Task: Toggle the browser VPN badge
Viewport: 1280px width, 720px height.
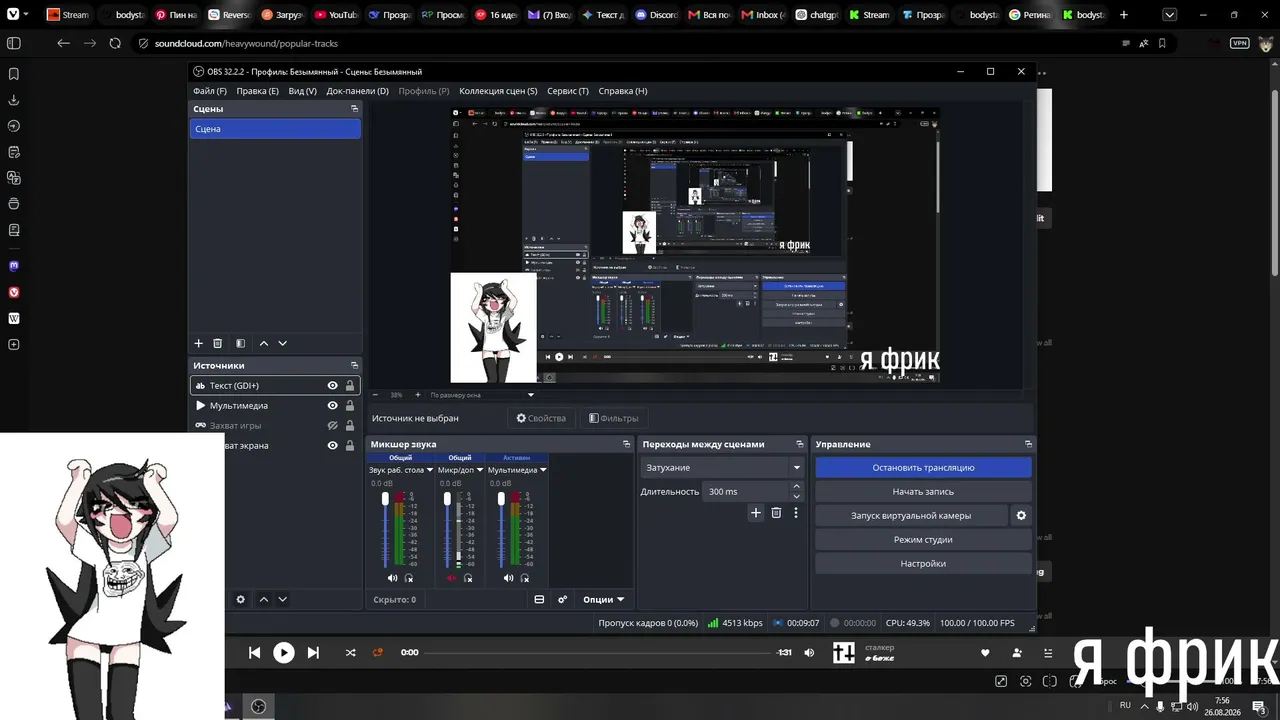Action: [x=1240, y=43]
